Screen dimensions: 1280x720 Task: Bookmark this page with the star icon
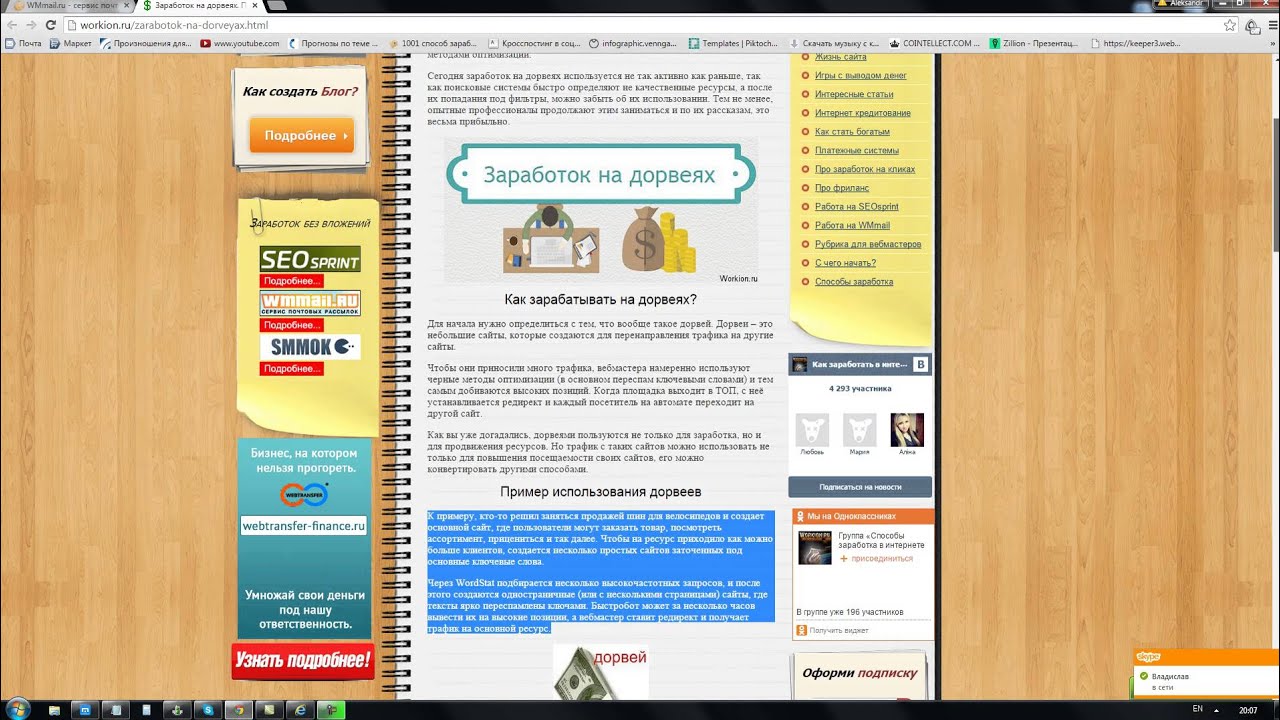tap(1230, 25)
